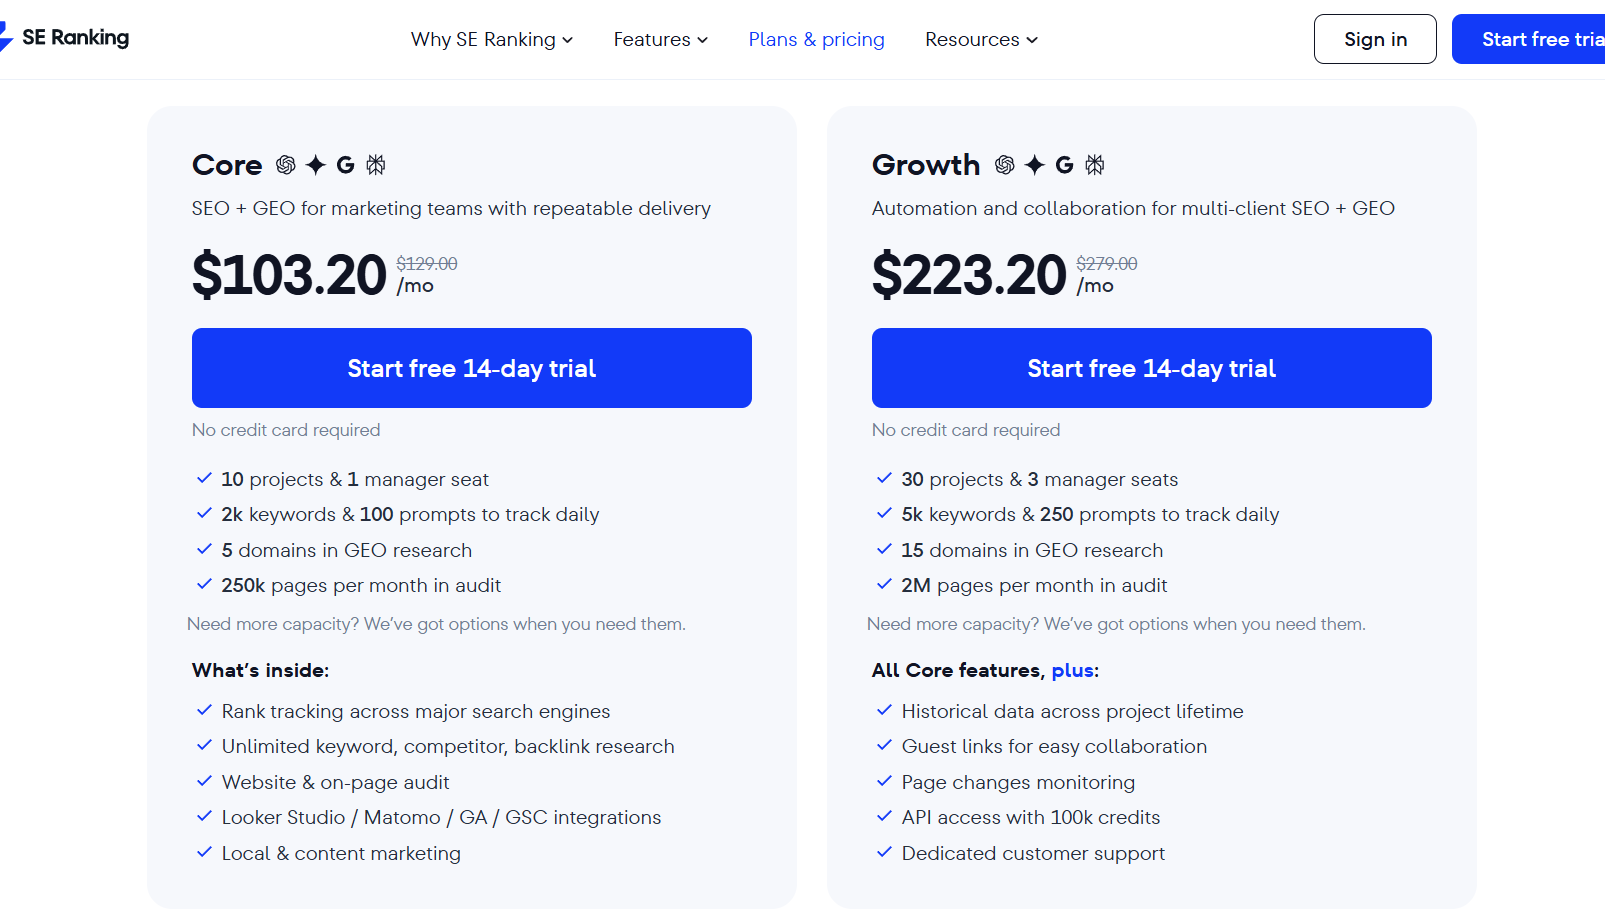Open the Features dropdown menu

pos(660,39)
